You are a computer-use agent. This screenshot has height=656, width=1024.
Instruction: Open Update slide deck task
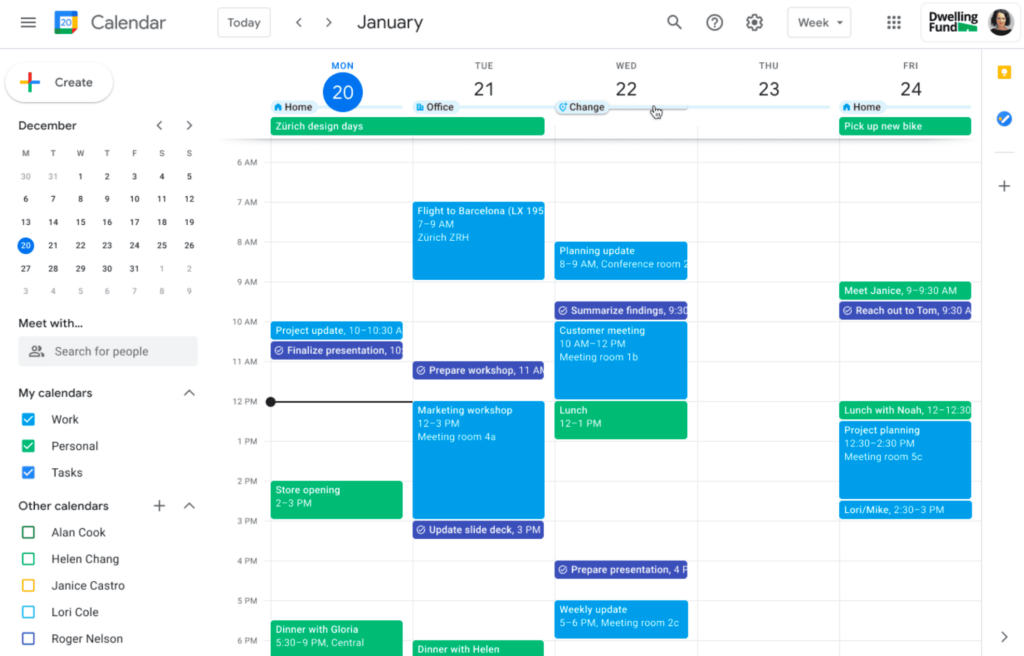click(478, 530)
